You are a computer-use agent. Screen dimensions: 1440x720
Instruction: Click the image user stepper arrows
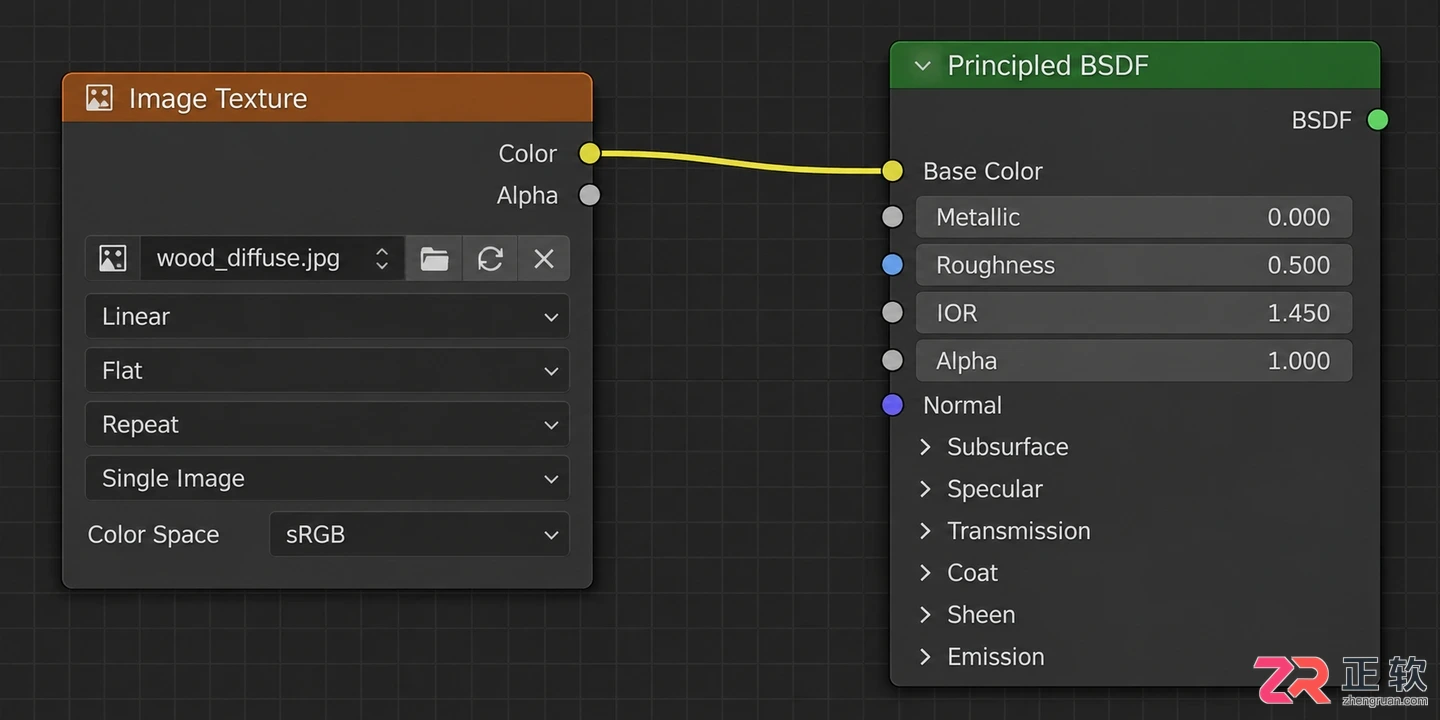pyautogui.click(x=382, y=259)
